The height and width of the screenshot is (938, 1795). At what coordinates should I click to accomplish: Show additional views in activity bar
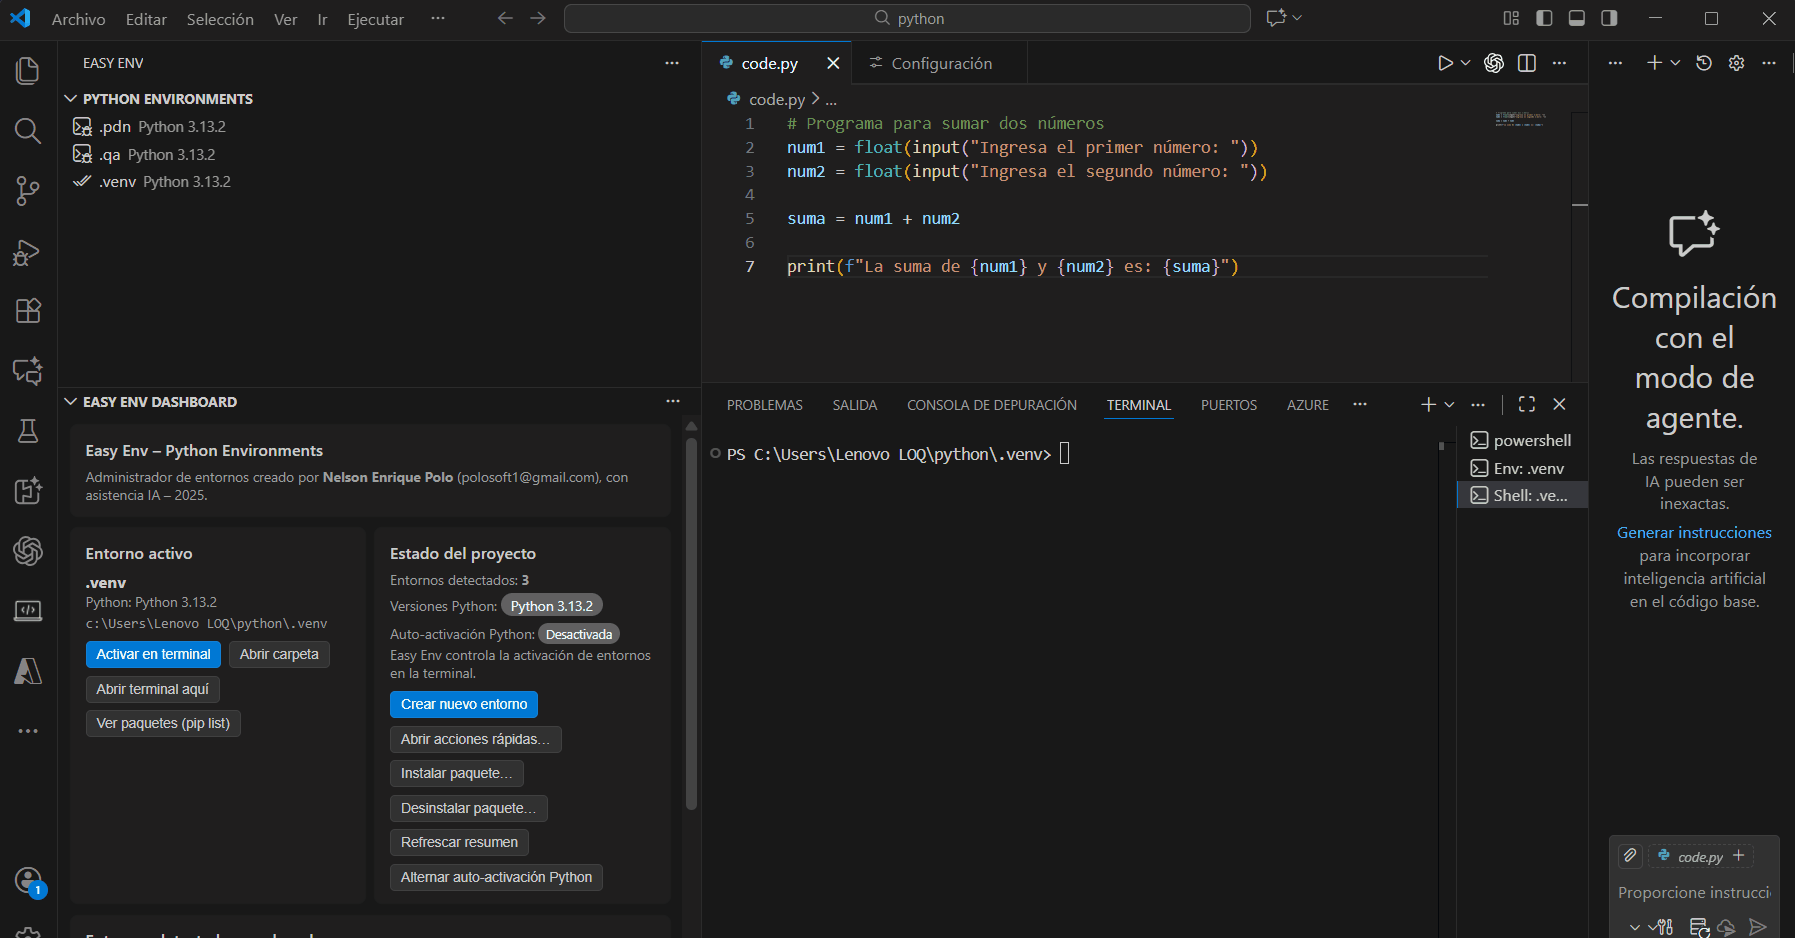(28, 731)
